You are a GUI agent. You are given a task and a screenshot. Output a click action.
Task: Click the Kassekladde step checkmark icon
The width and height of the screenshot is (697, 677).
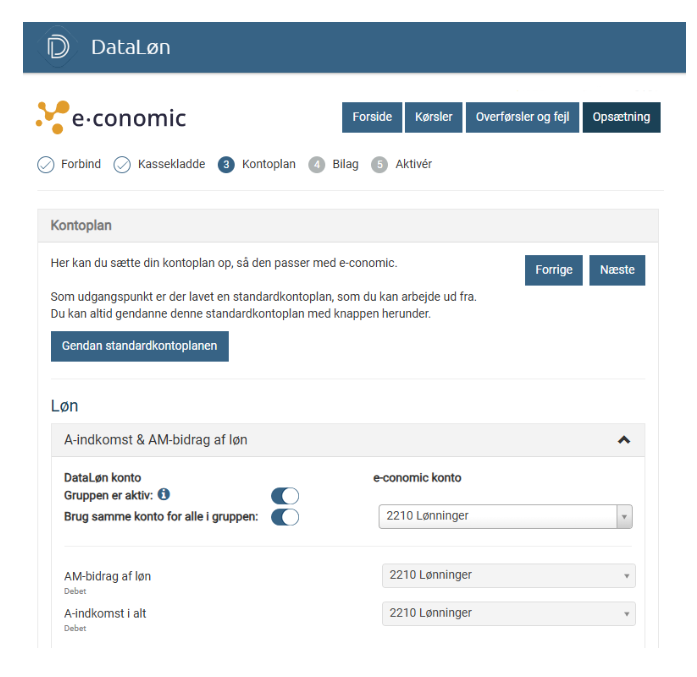coord(122,165)
